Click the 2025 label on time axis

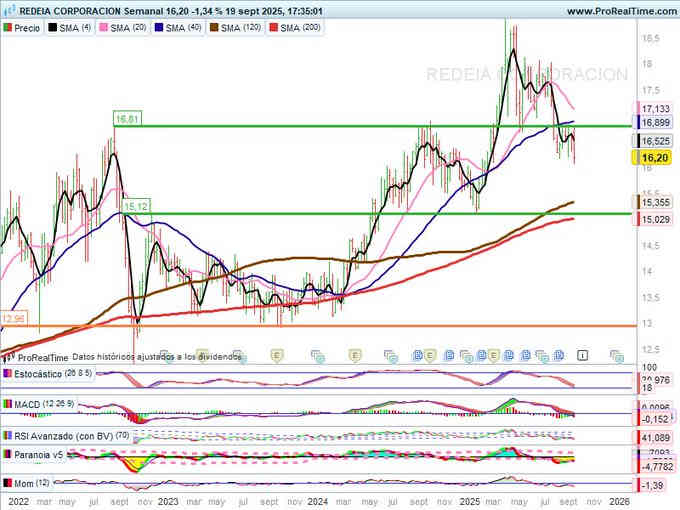(x=470, y=502)
